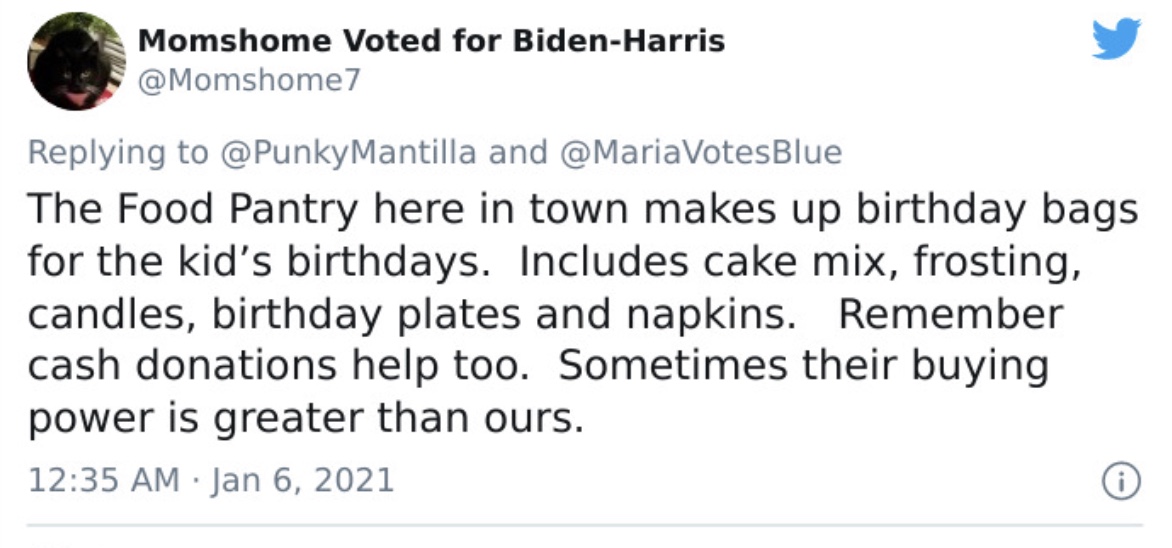
Task: Click the "Replying to" label text
Action: (119, 153)
